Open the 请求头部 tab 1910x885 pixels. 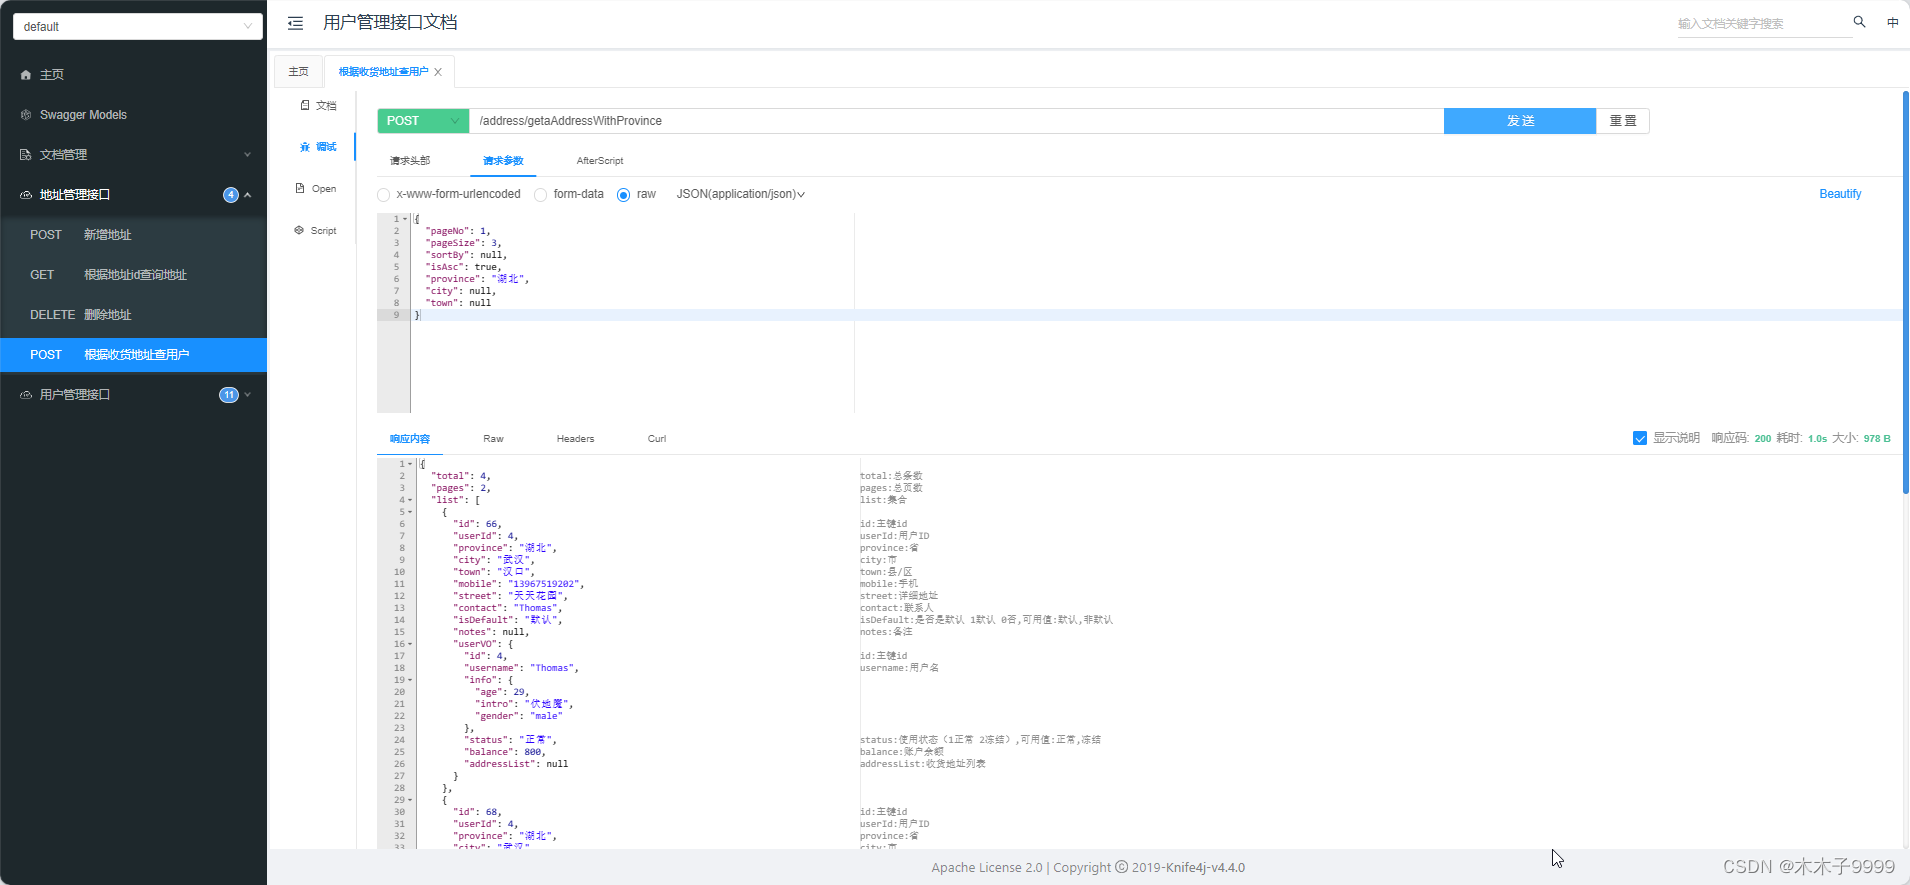coord(410,161)
